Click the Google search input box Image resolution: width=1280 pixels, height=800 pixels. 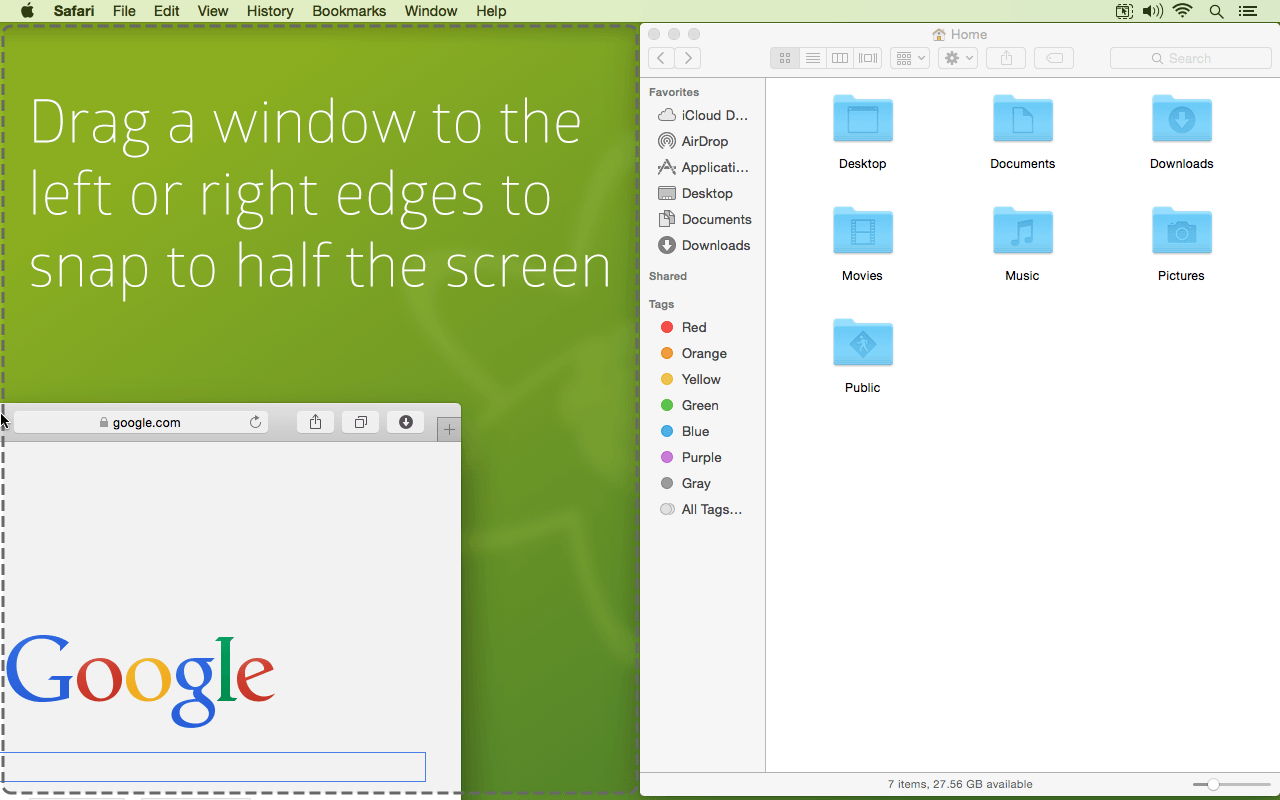pyautogui.click(x=214, y=767)
